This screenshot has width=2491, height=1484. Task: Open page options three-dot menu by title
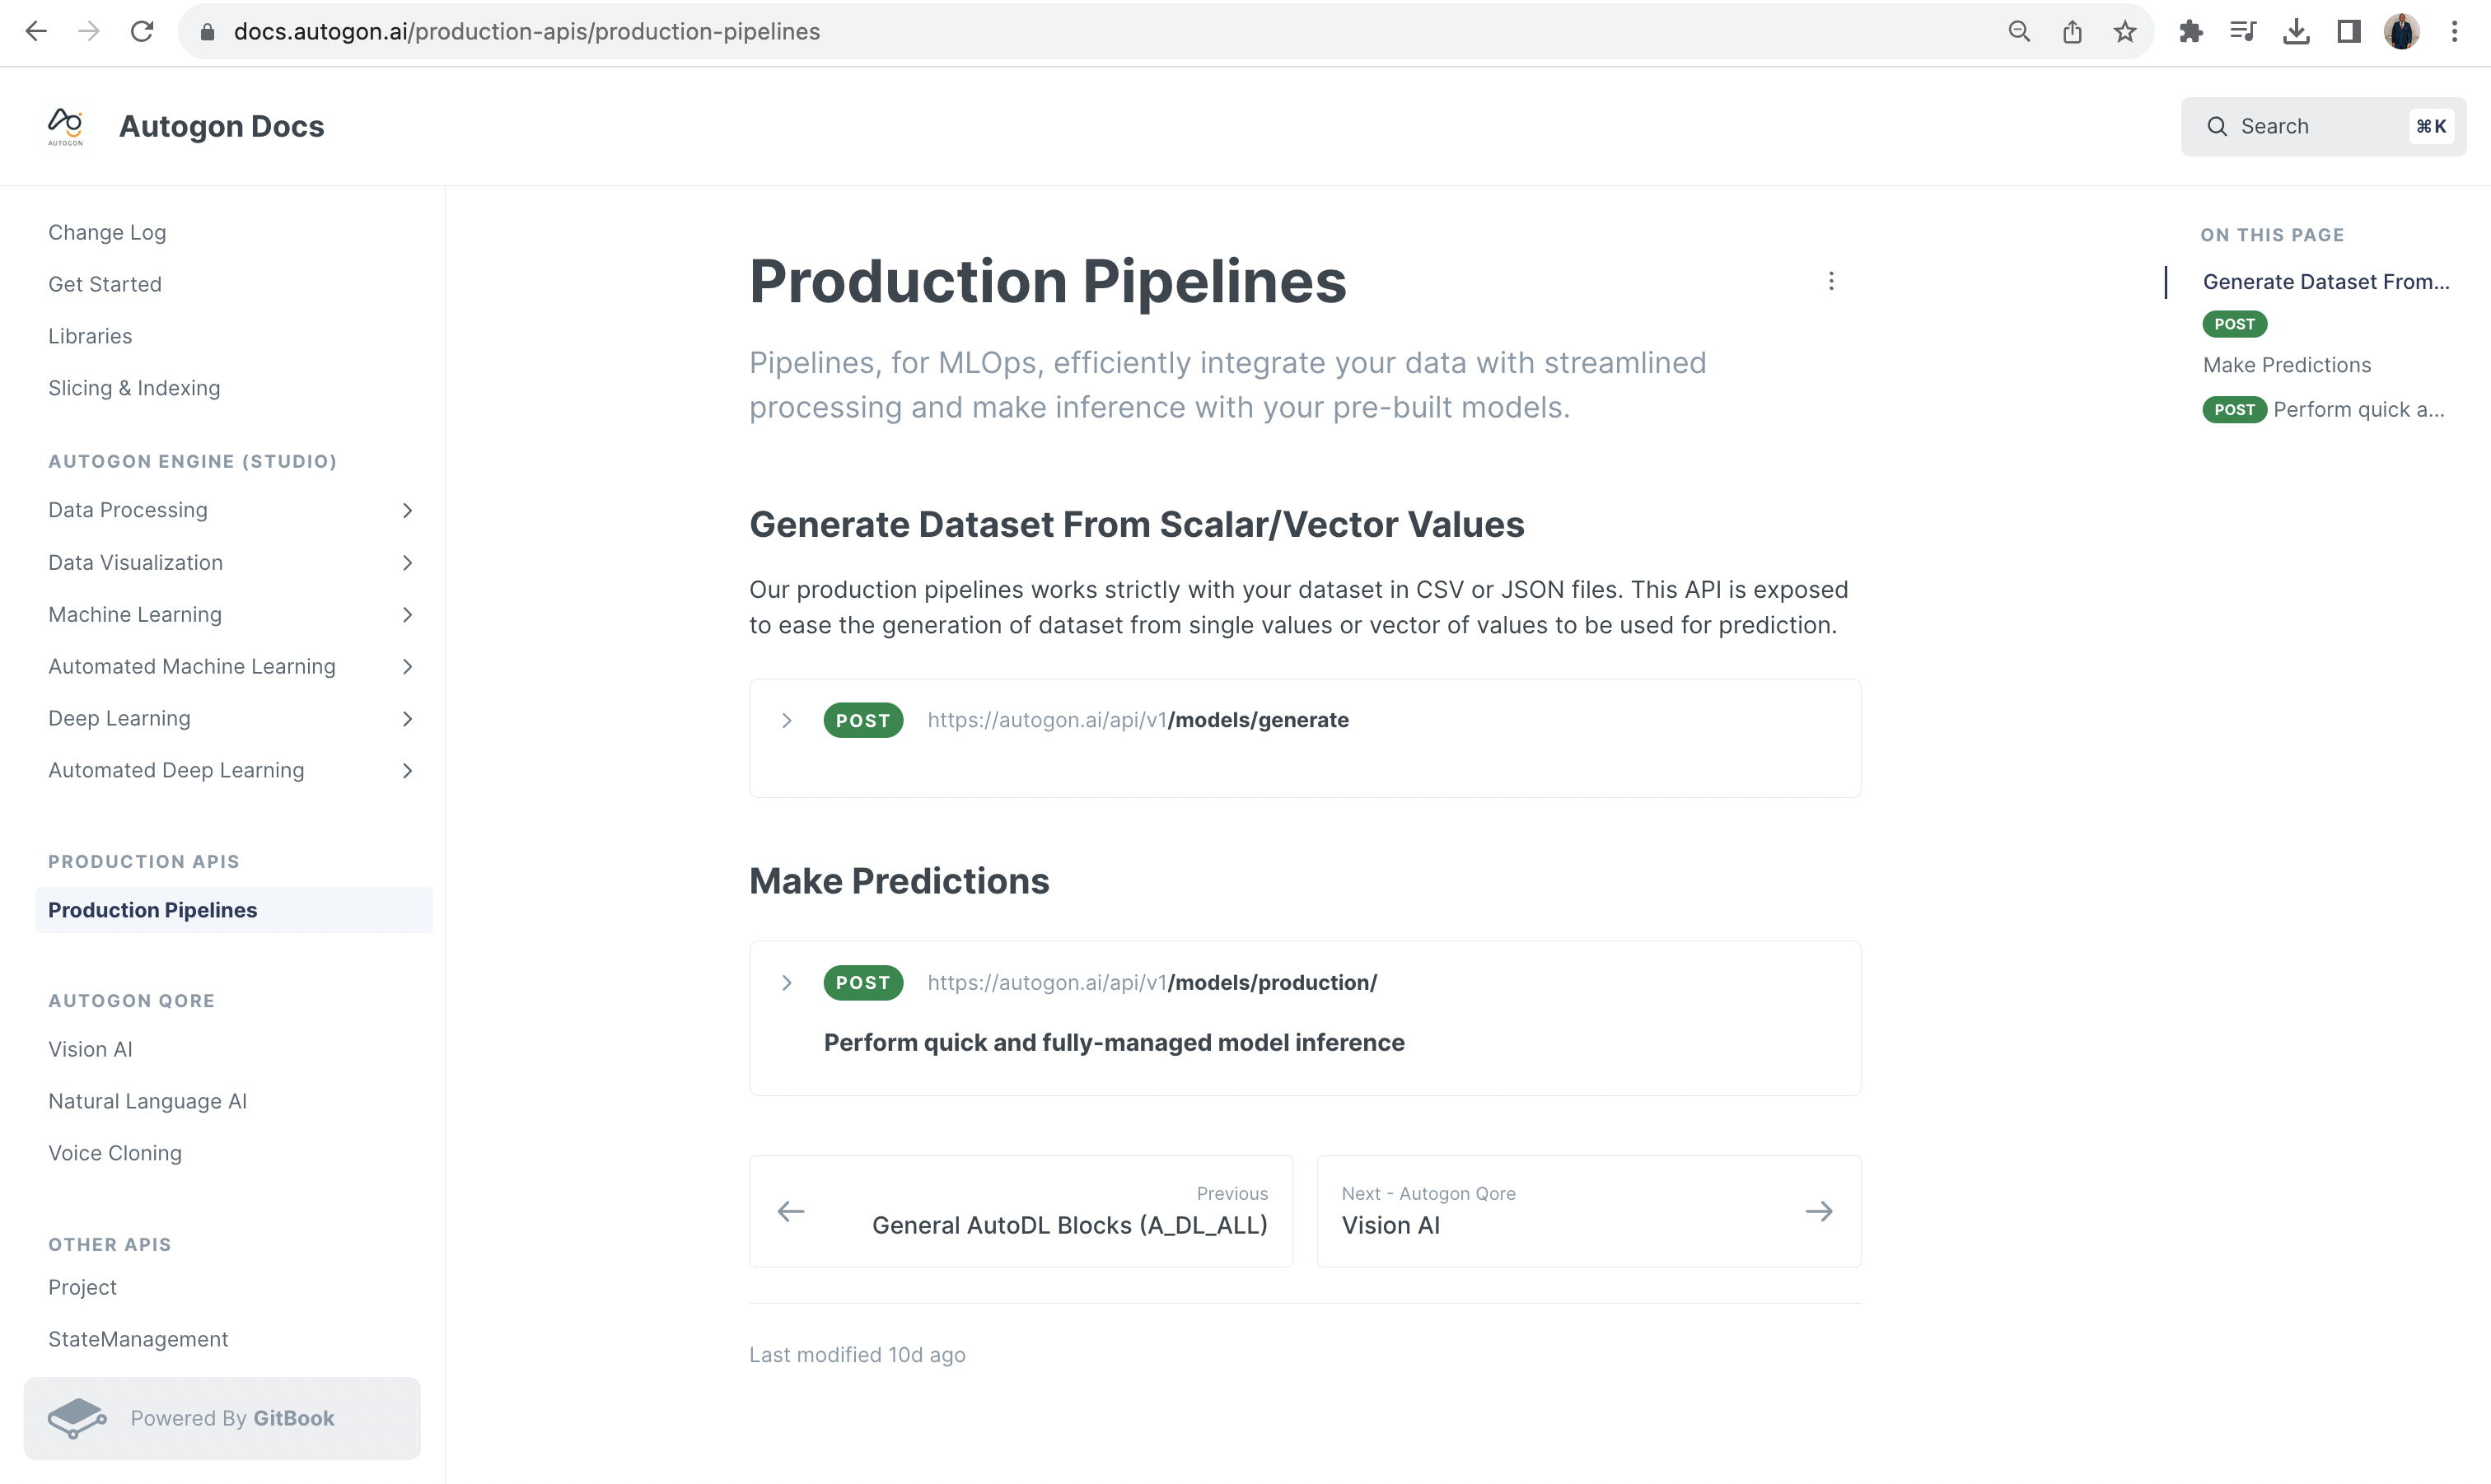coord(1831,281)
